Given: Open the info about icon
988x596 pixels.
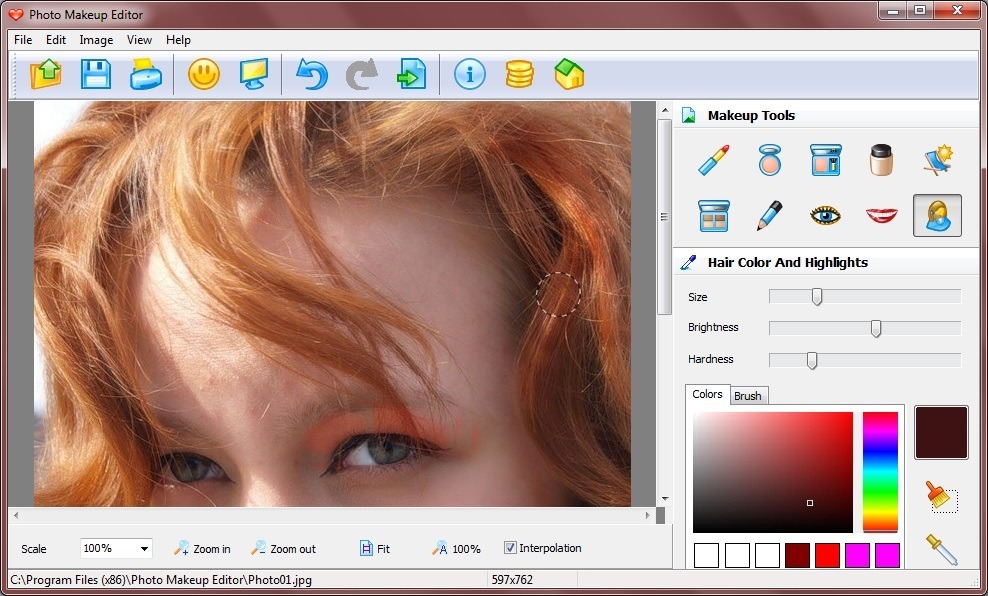Looking at the screenshot, I should 470,74.
